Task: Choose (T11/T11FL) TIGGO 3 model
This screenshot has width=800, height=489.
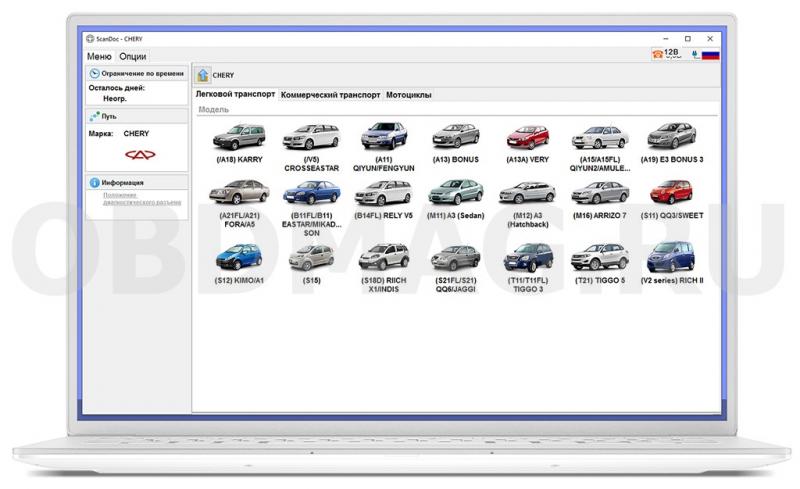Action: point(528,267)
